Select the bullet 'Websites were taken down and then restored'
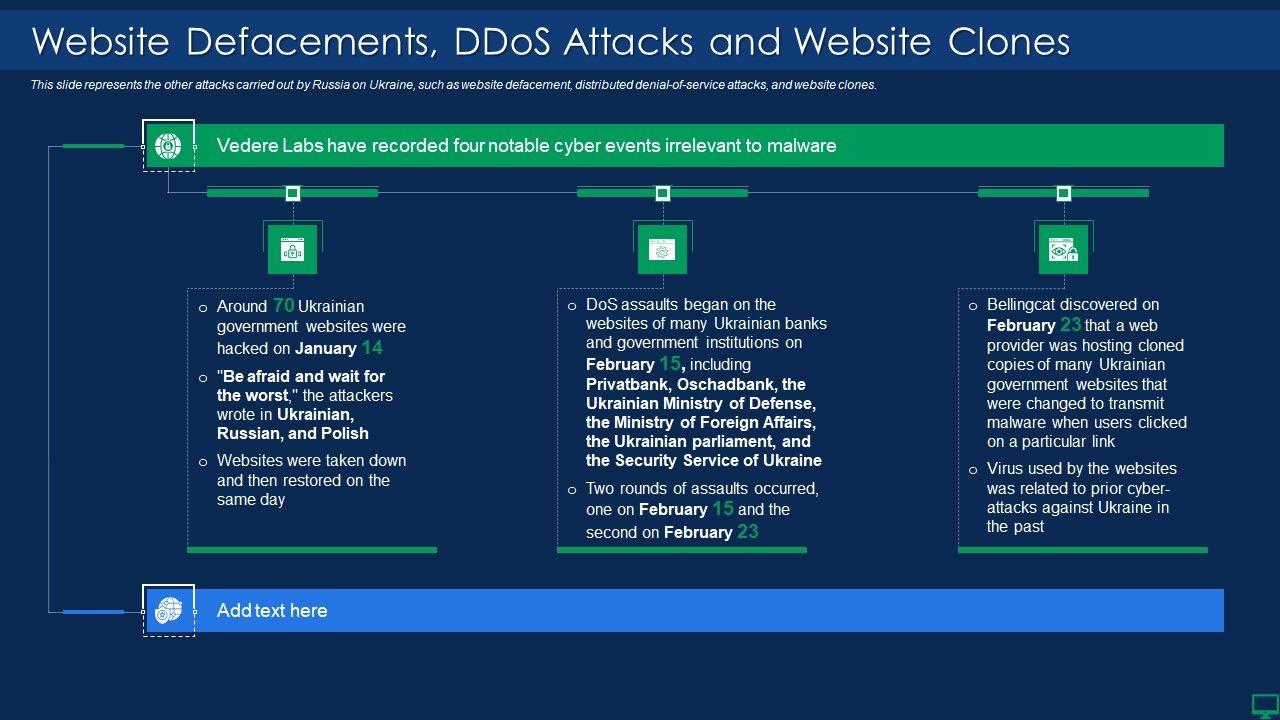 302,480
